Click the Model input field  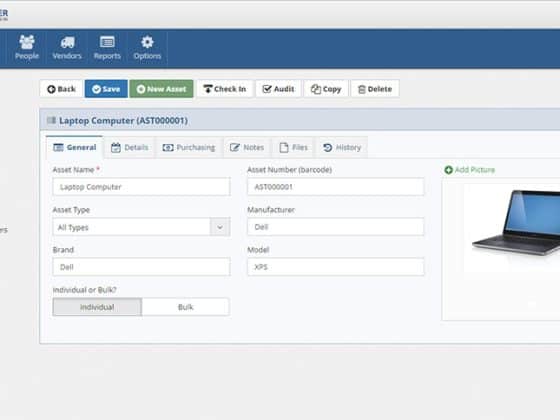(x=336, y=267)
